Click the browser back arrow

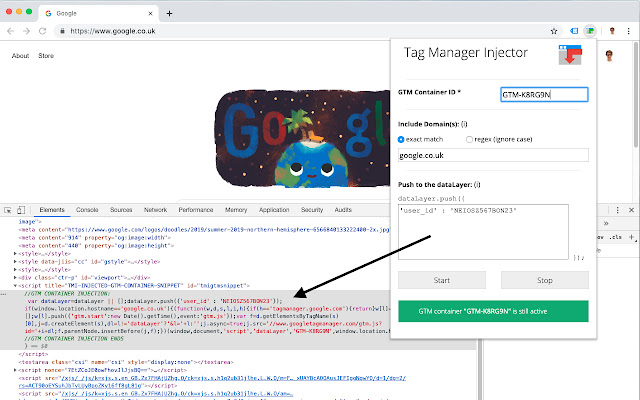[x=12, y=32]
